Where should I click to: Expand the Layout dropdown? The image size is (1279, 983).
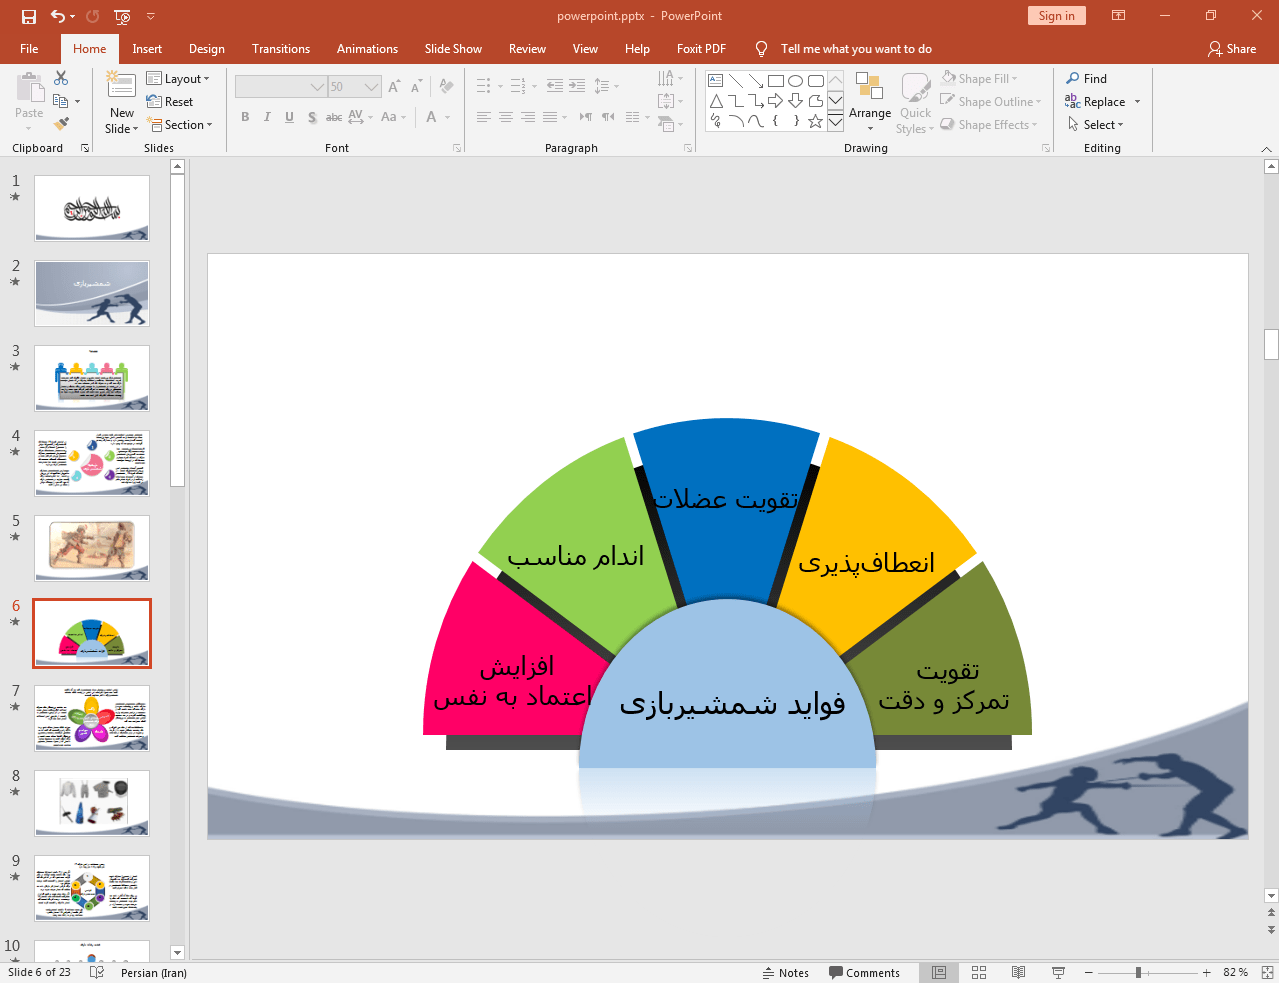pos(178,79)
